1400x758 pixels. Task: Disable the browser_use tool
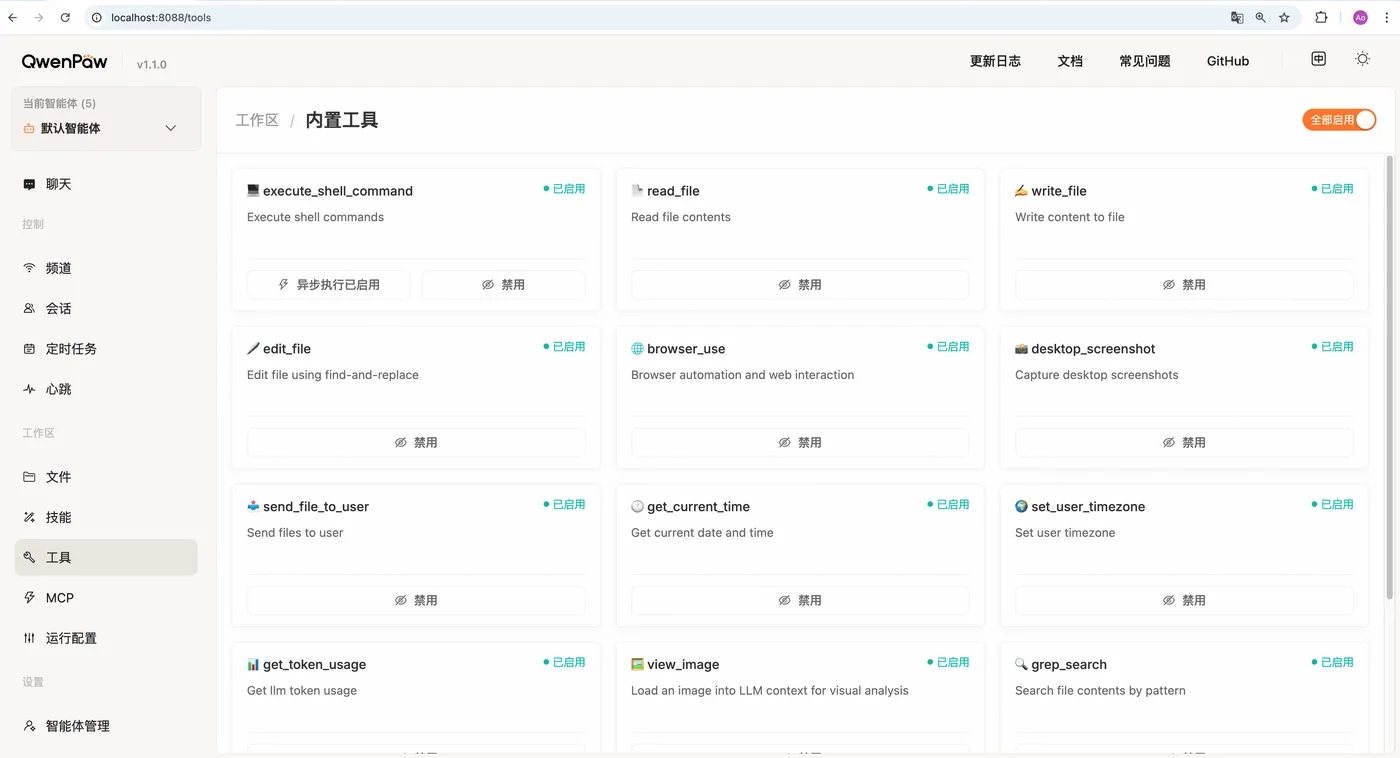pyautogui.click(x=800, y=443)
